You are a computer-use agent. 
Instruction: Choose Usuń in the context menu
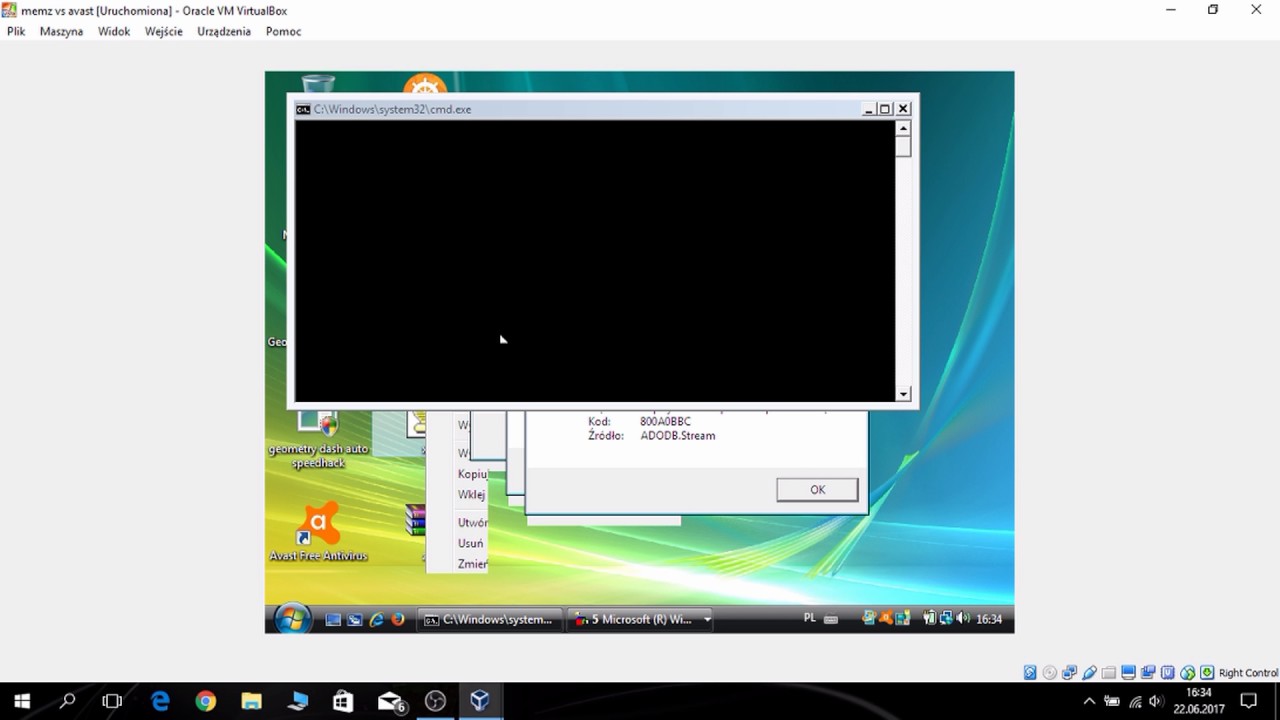[470, 543]
